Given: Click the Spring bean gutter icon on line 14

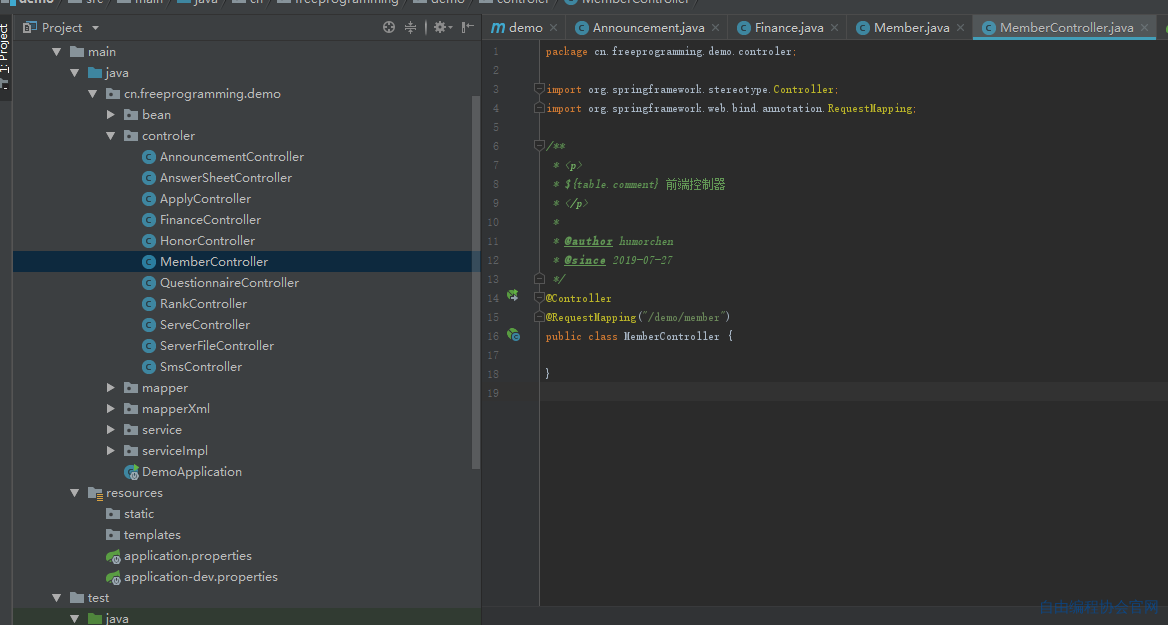Looking at the screenshot, I should pyautogui.click(x=512, y=296).
